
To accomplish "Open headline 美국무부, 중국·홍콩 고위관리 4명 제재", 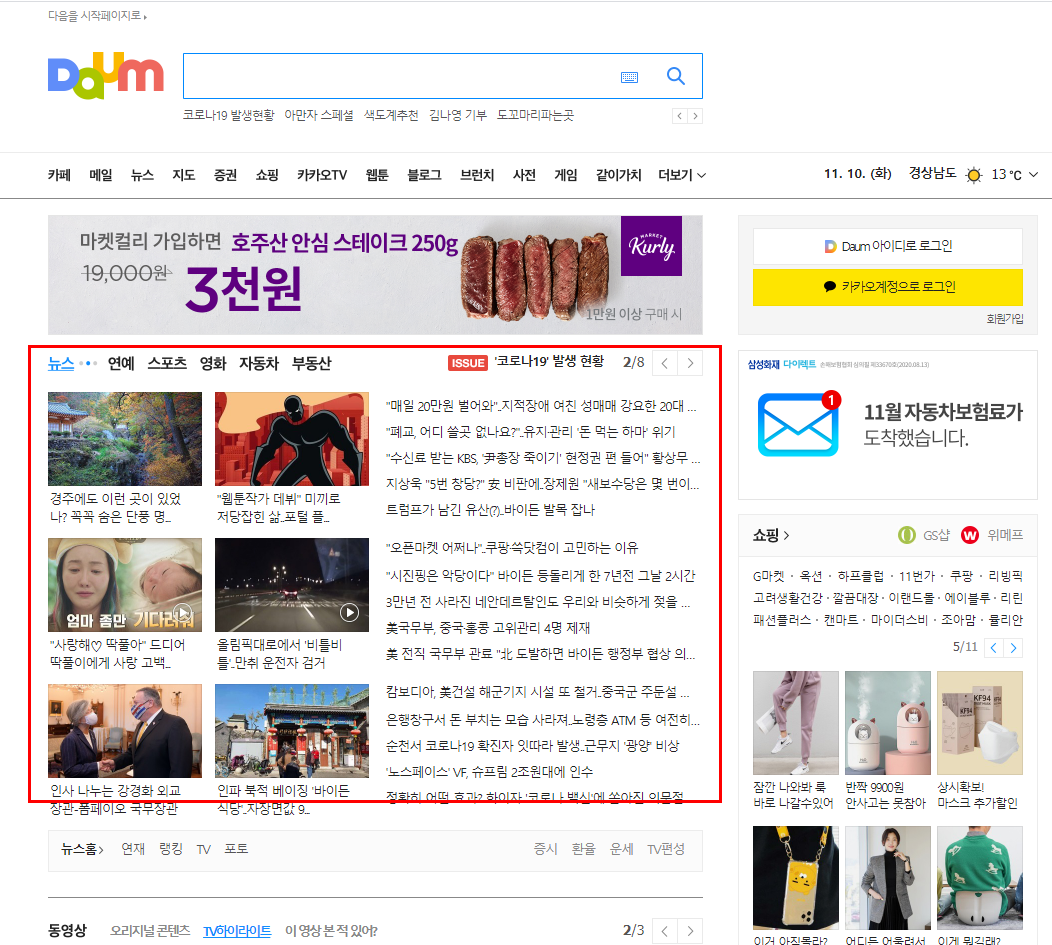I will coord(488,628).
